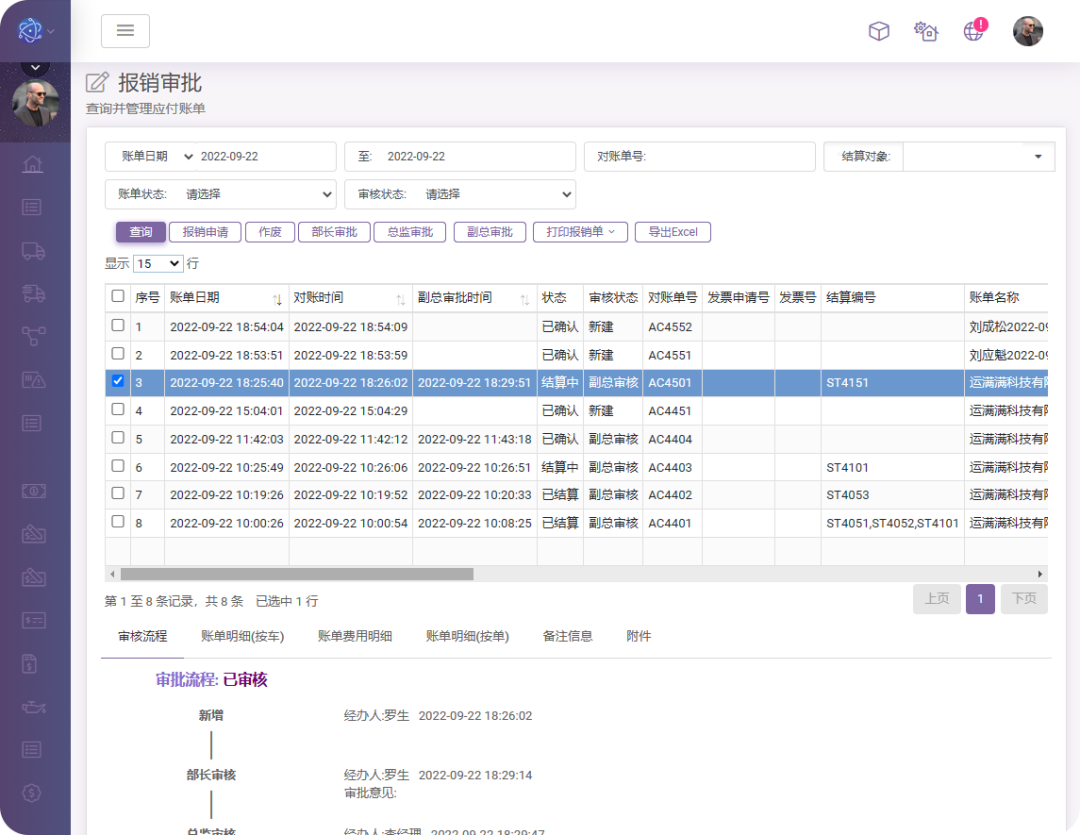Click the globe icon with notification badge
This screenshot has width=1080, height=835.
click(x=974, y=31)
